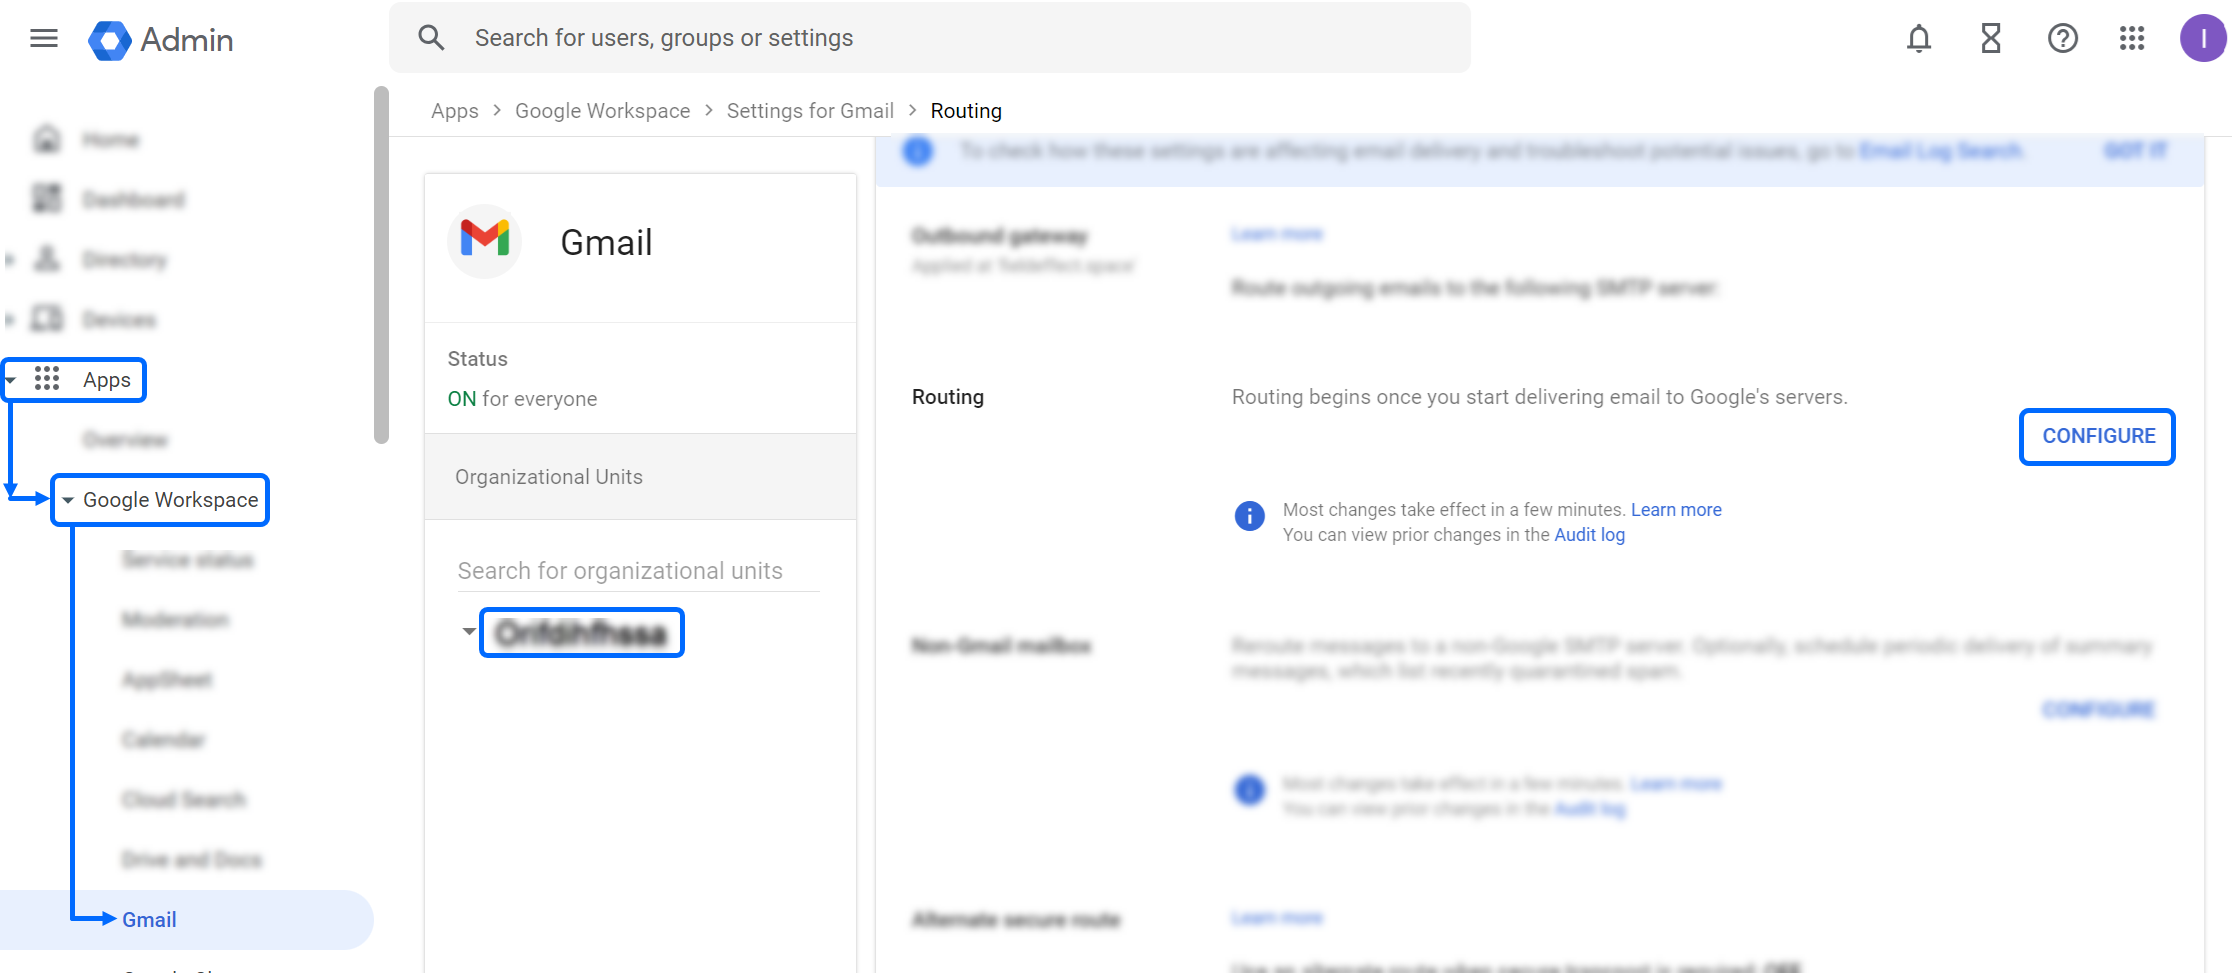The height and width of the screenshot is (973, 2232).
Task: Click the info icon below Non-Gmail mailbox
Action: click(x=1249, y=790)
